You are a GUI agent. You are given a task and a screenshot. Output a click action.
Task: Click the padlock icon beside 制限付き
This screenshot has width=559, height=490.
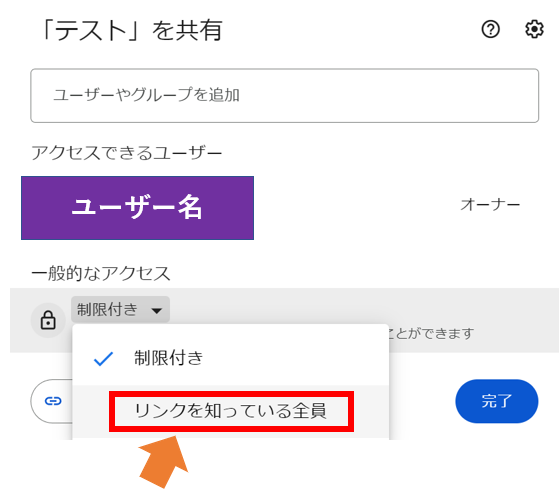(x=48, y=320)
